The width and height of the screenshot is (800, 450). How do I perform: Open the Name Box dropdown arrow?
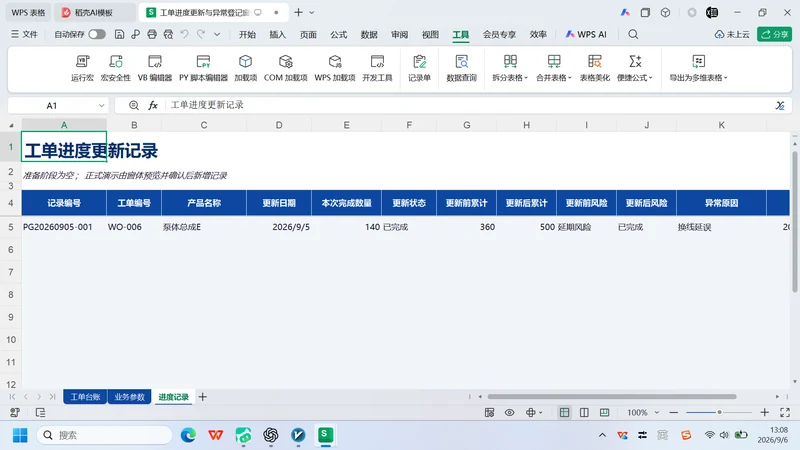(101, 106)
